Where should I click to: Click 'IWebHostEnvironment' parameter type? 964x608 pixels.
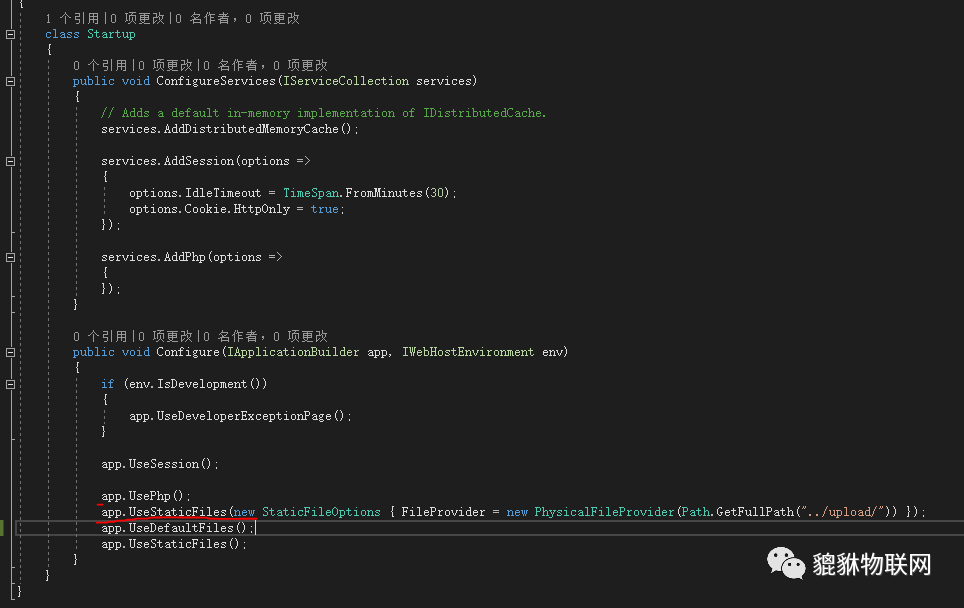[x=468, y=352]
